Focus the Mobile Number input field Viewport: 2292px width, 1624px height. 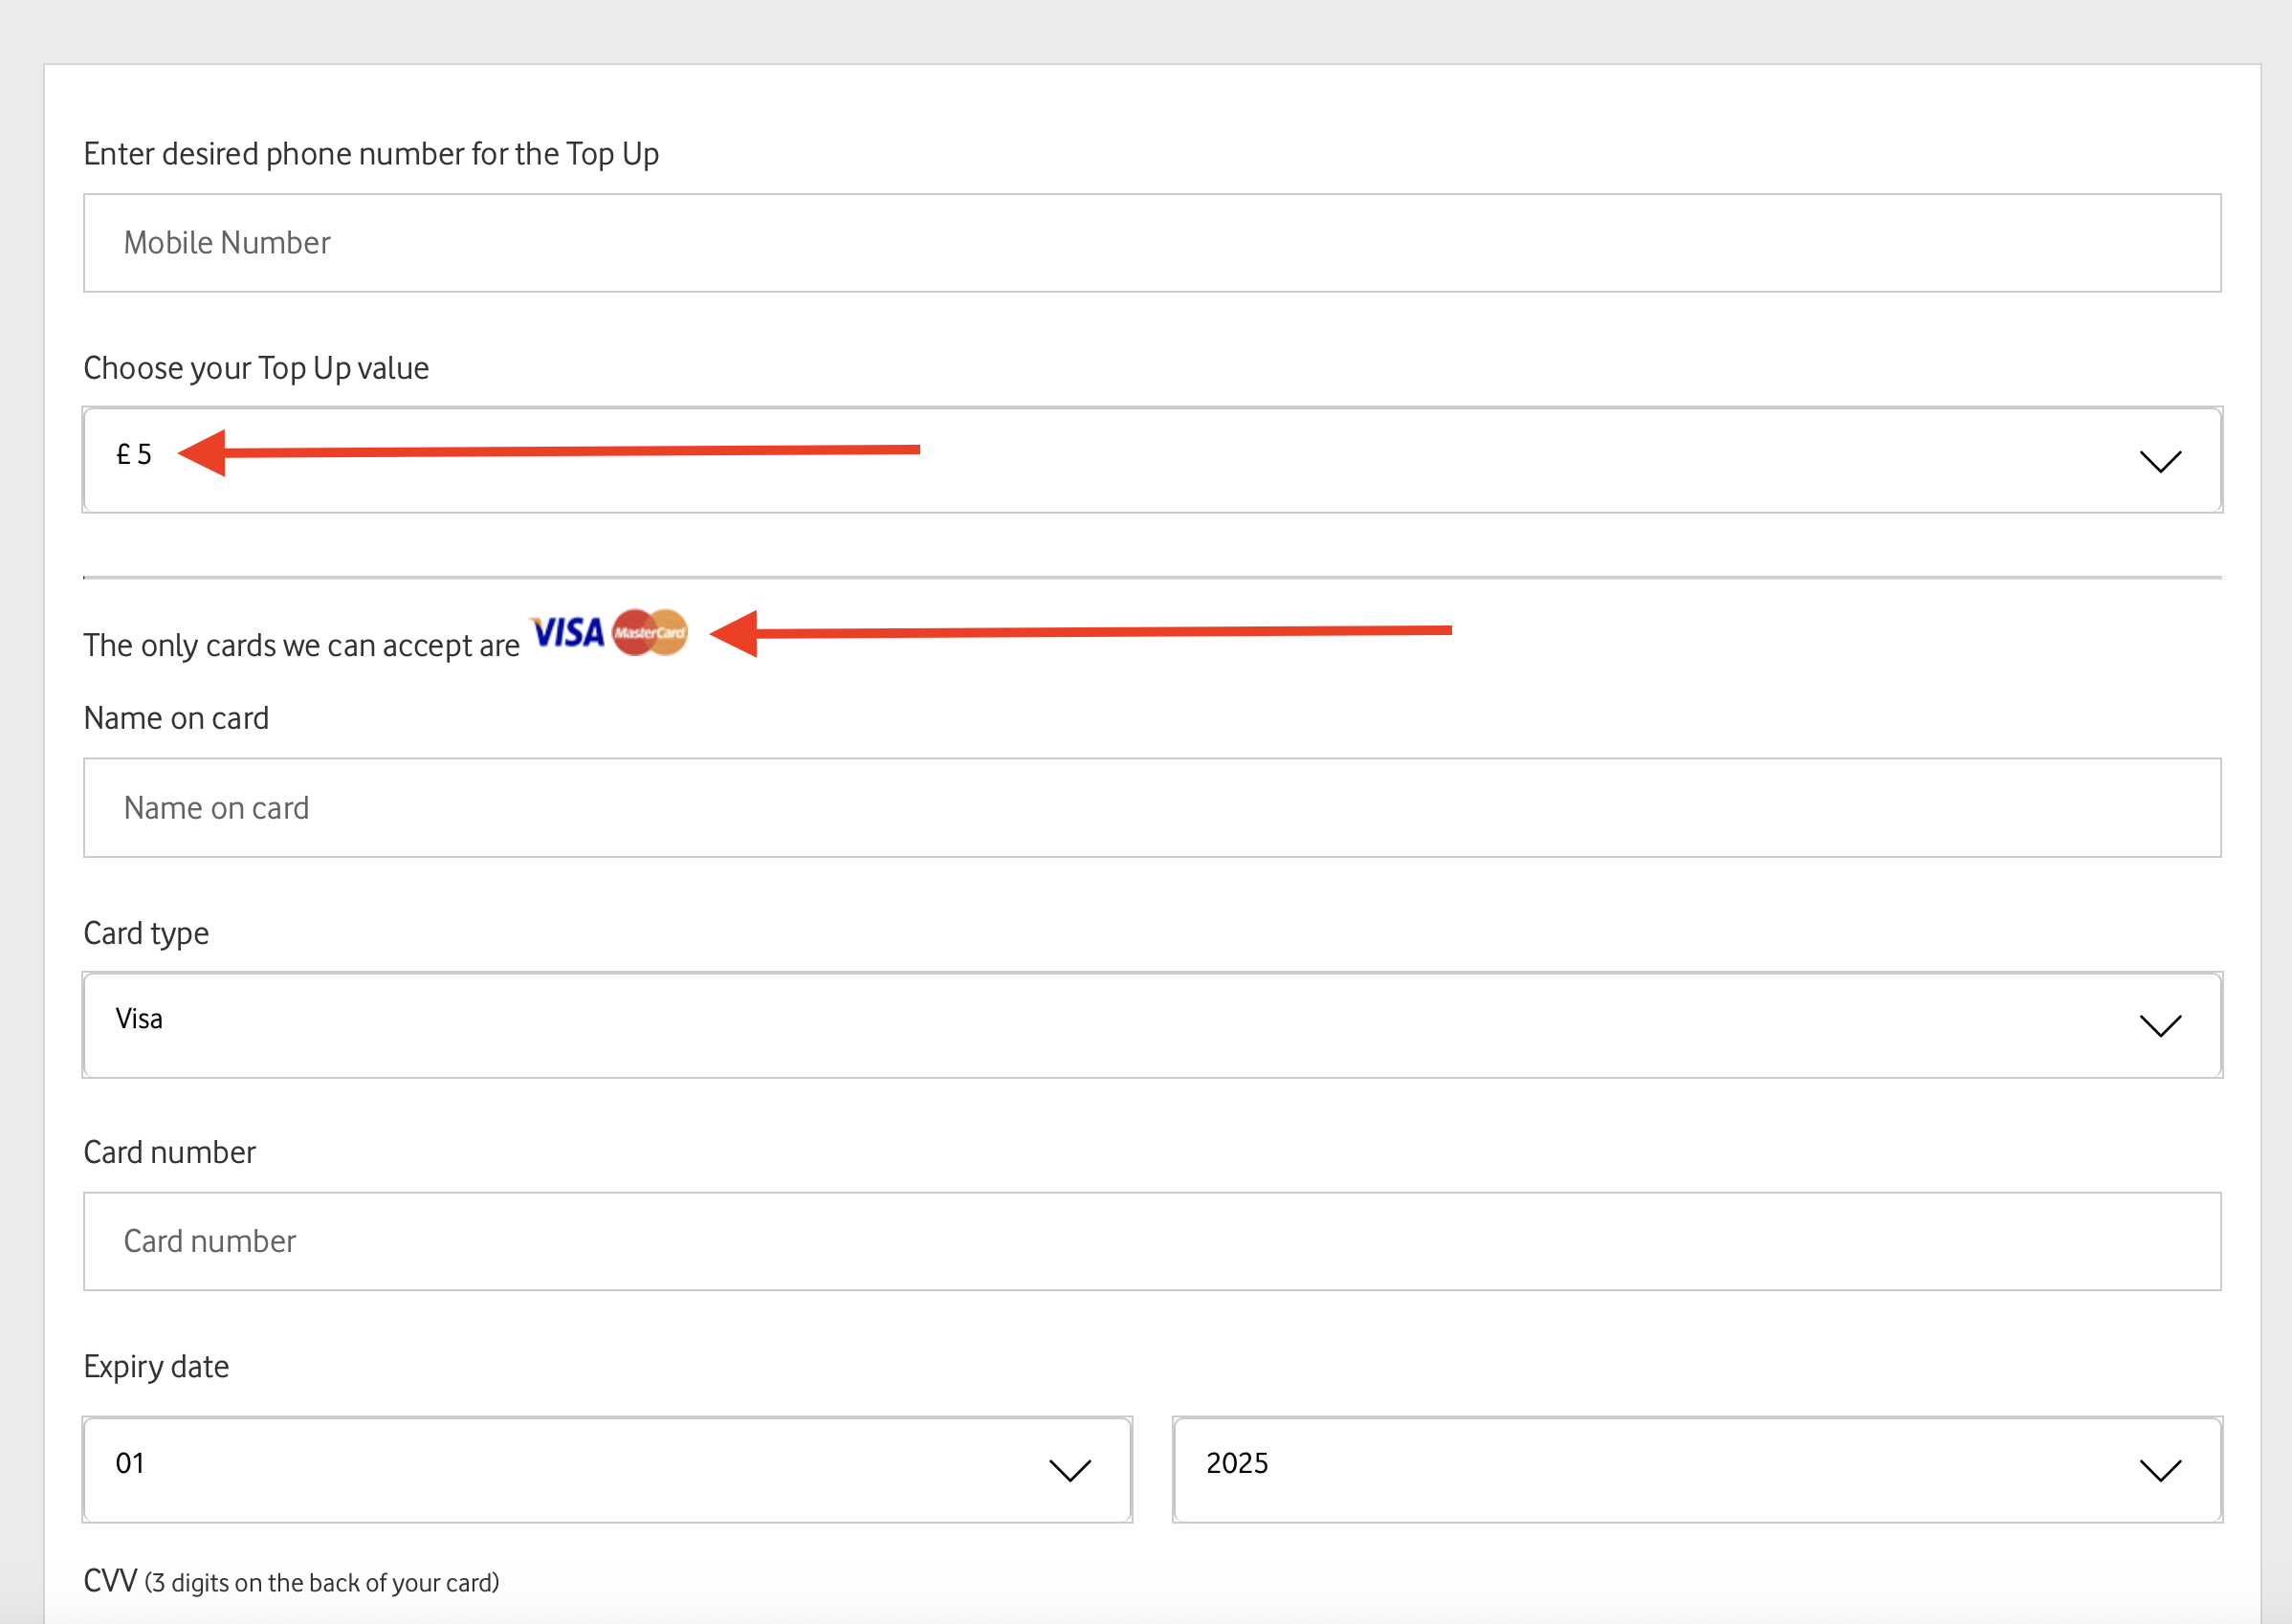pos(1150,243)
